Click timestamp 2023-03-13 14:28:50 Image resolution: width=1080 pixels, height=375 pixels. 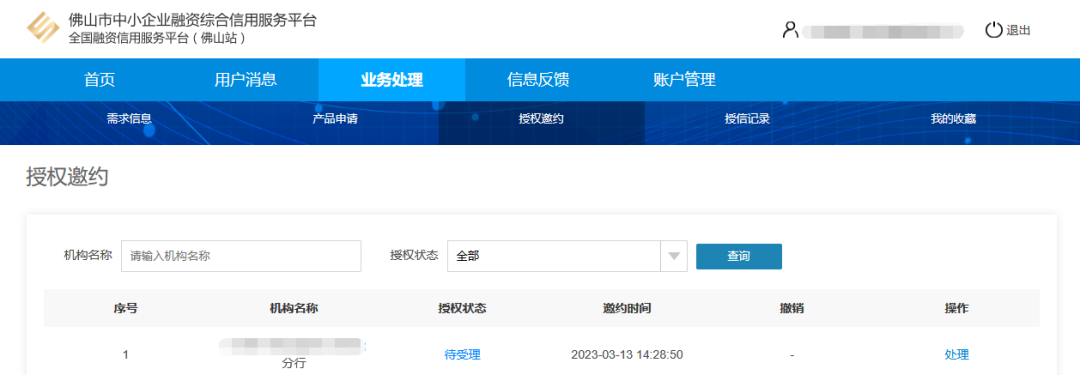(x=627, y=355)
